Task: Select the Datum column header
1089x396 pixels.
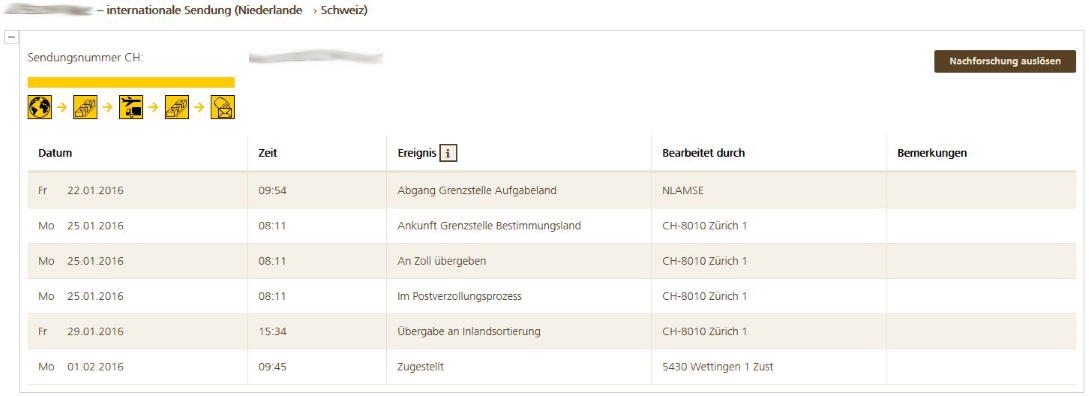Action: pos(56,154)
